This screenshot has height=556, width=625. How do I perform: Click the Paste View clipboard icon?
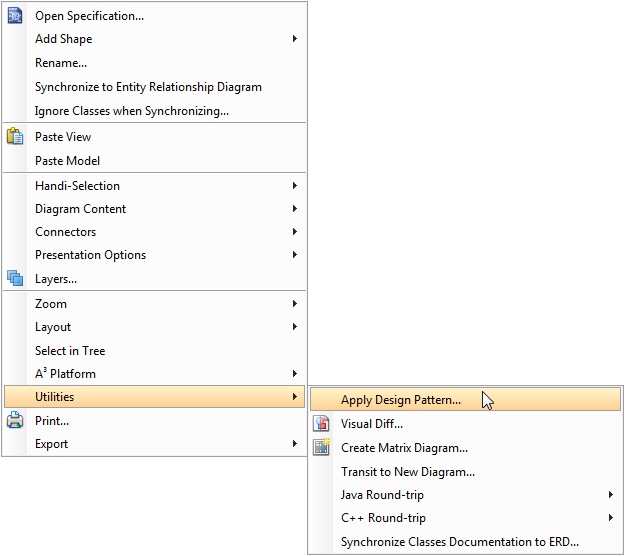(x=15, y=136)
